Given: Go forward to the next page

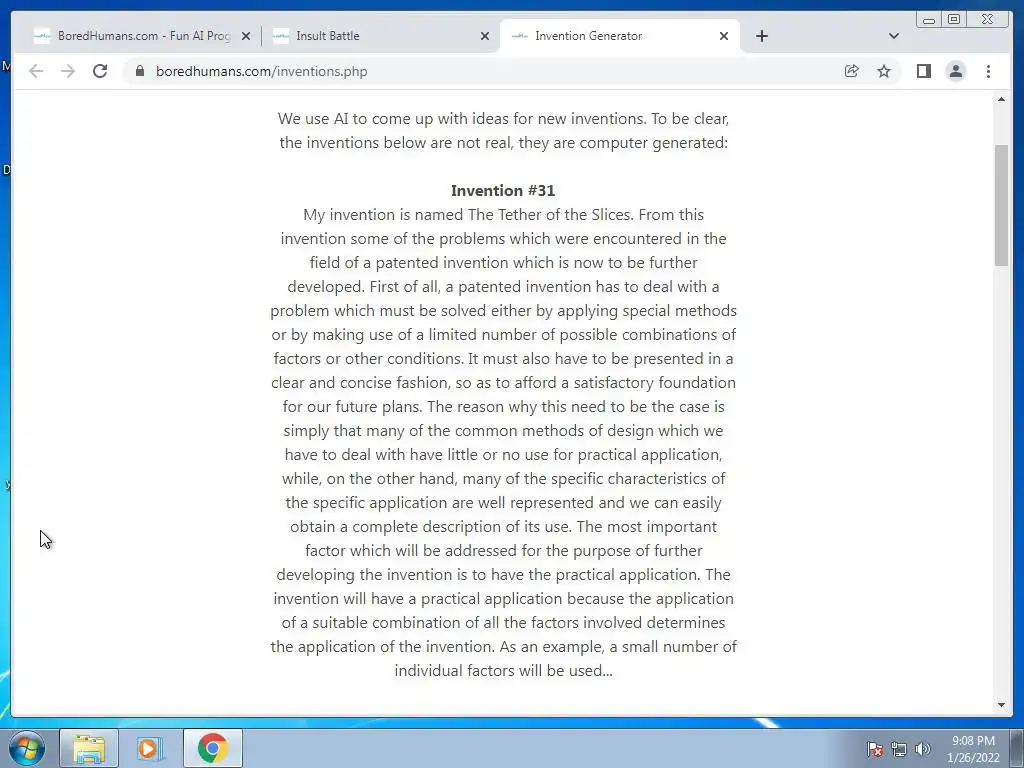Looking at the screenshot, I should click(68, 71).
